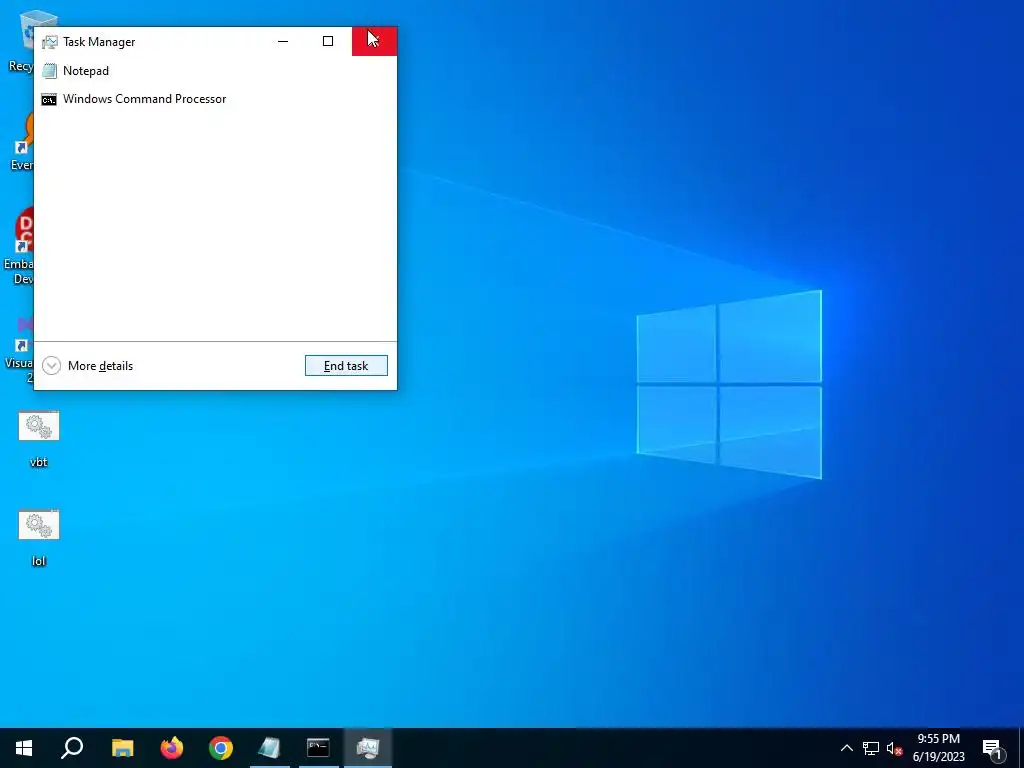Open File Explorer from the taskbar
The image size is (1024, 768).
coord(122,748)
